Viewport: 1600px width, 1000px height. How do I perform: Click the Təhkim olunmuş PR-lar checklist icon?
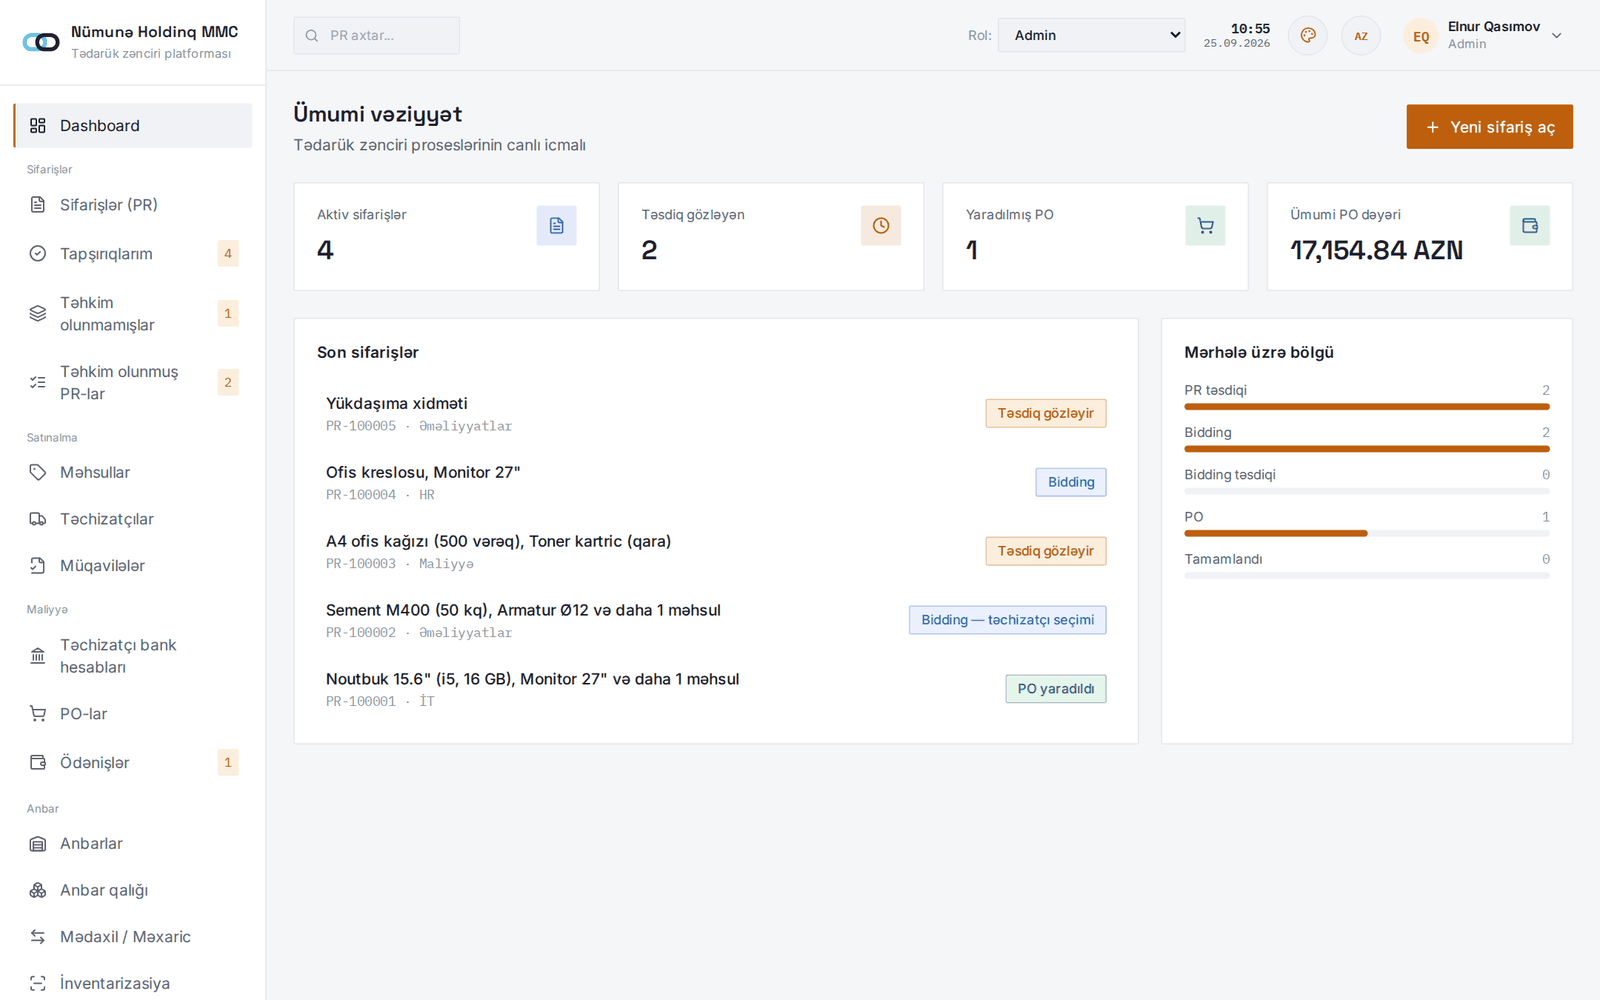coord(38,383)
